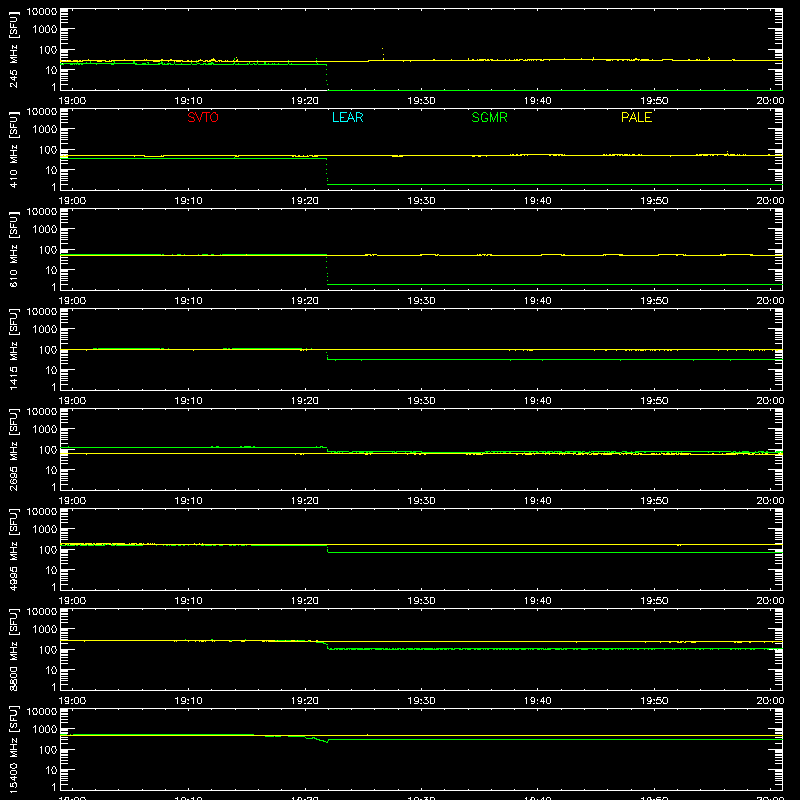This screenshot has width=800, height=800.
Task: Select the '15400 MHz [SFU]' axis title
Action: tap(13, 749)
